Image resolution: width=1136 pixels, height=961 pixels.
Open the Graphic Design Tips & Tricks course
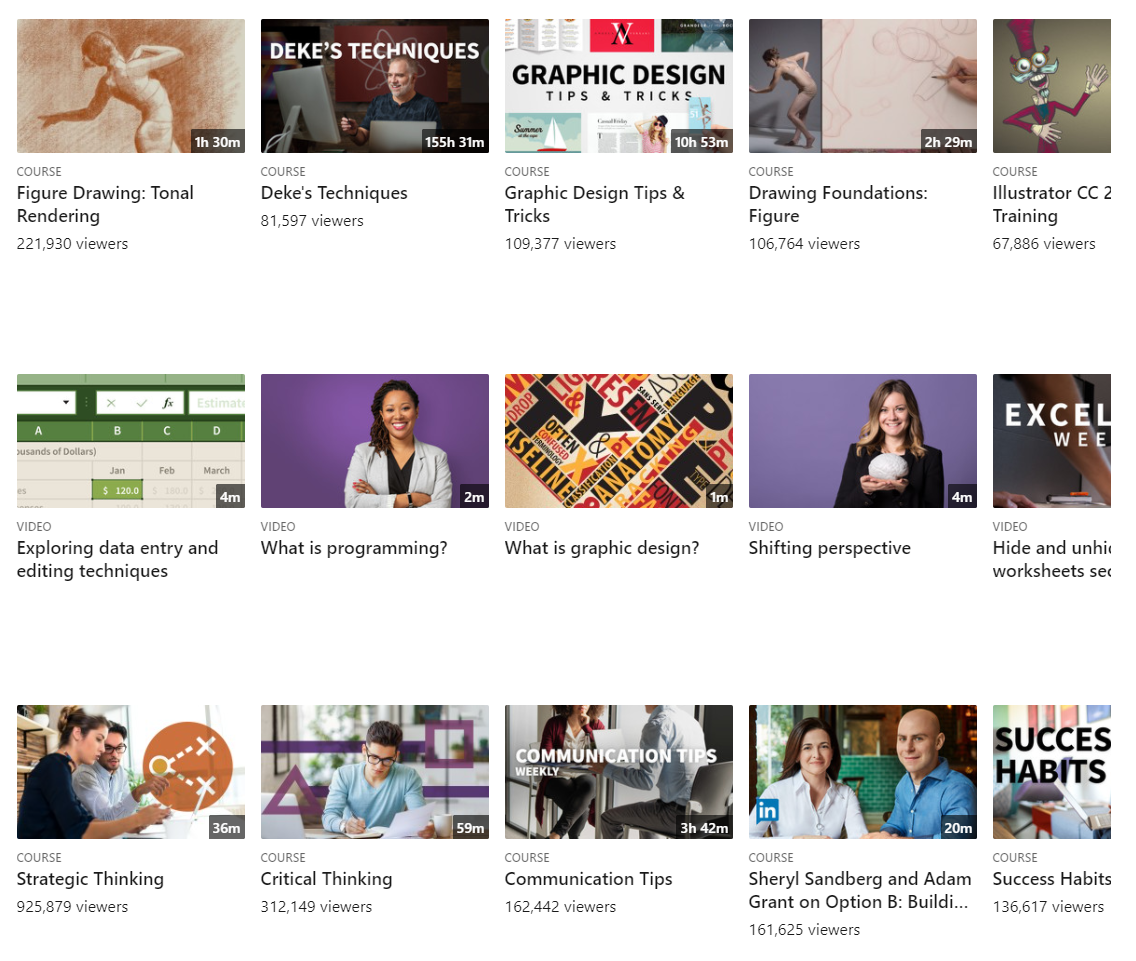594,204
